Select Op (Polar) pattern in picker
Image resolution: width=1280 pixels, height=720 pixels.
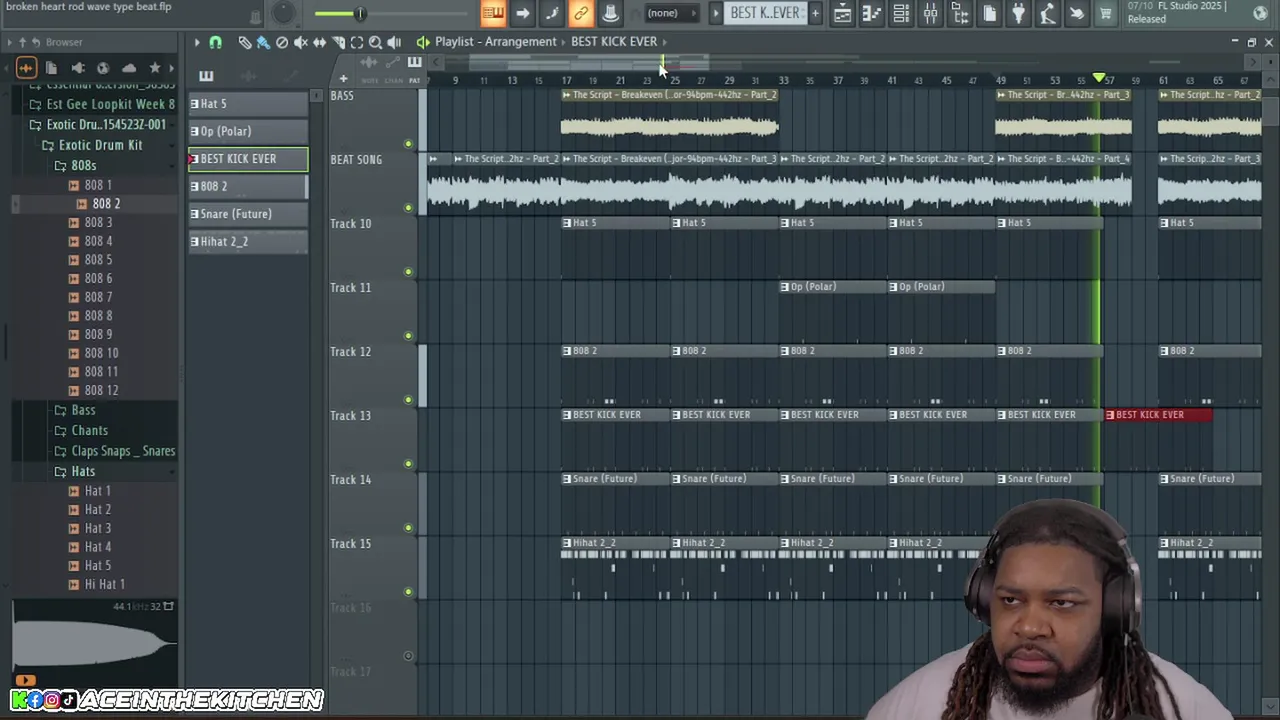[248, 131]
